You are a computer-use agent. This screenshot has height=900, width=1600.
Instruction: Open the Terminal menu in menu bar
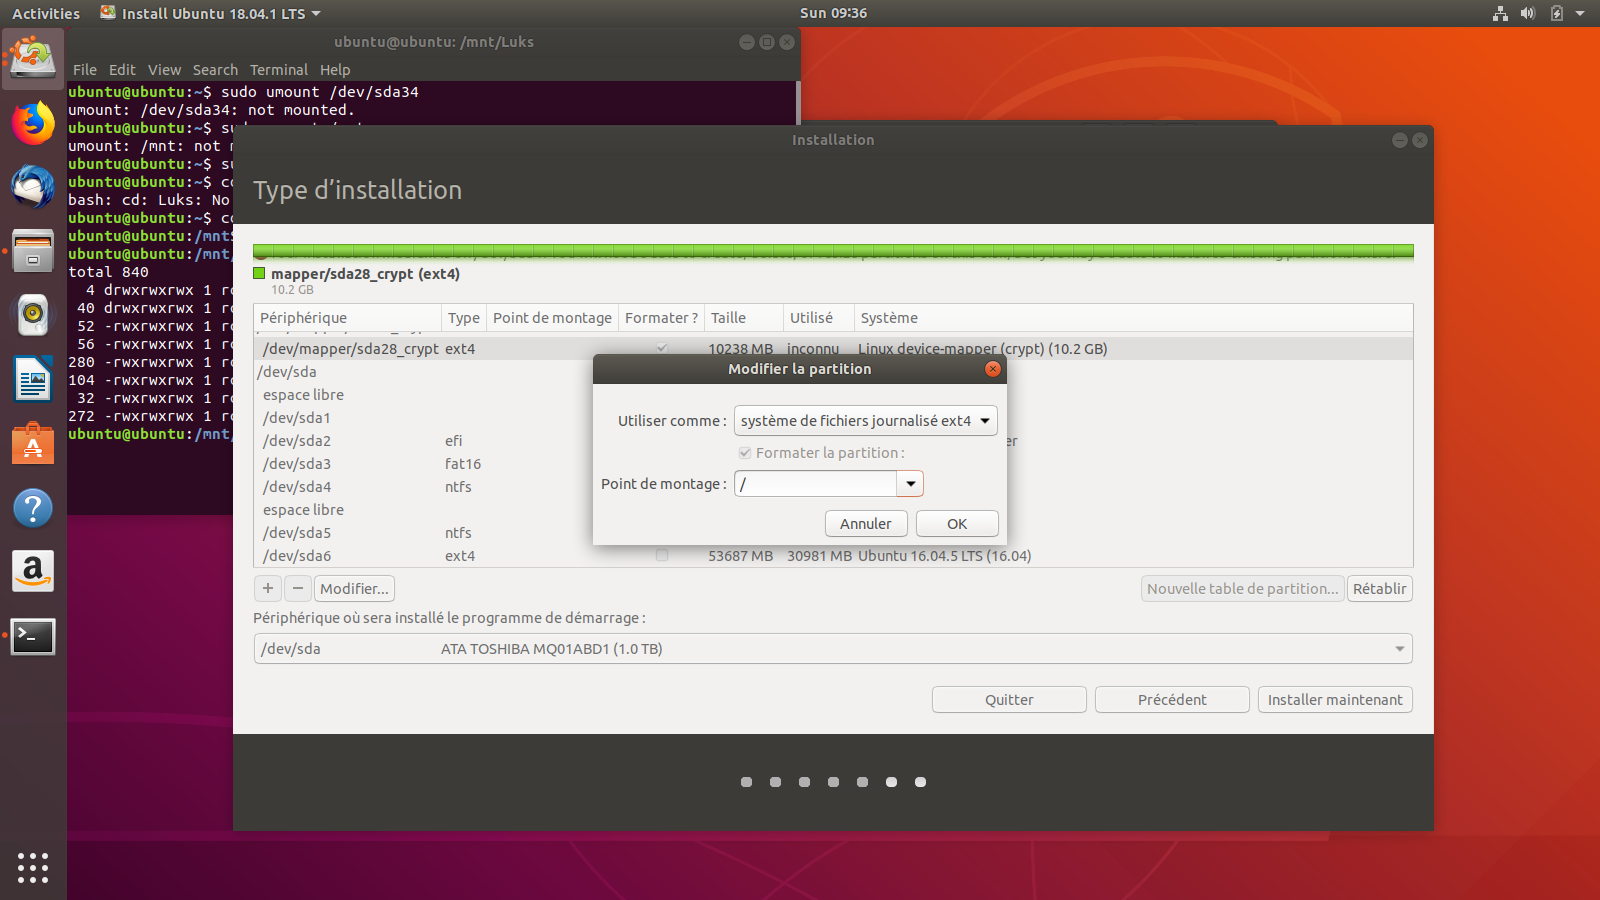pos(278,70)
